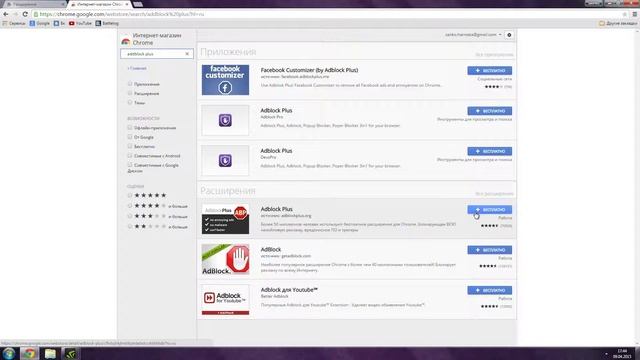640x360 pixels.
Task: Open the AdBlock red hand thumbnail
Action: (x=225, y=259)
